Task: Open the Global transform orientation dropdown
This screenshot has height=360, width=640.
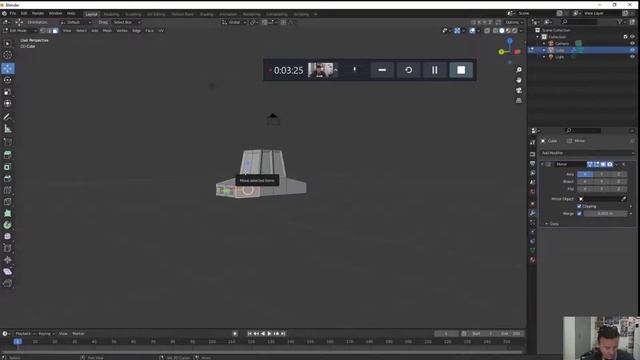Action: 234,22
